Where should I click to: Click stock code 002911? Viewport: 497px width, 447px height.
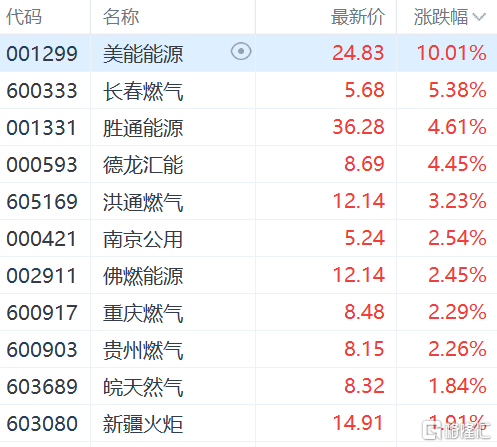tap(41, 276)
